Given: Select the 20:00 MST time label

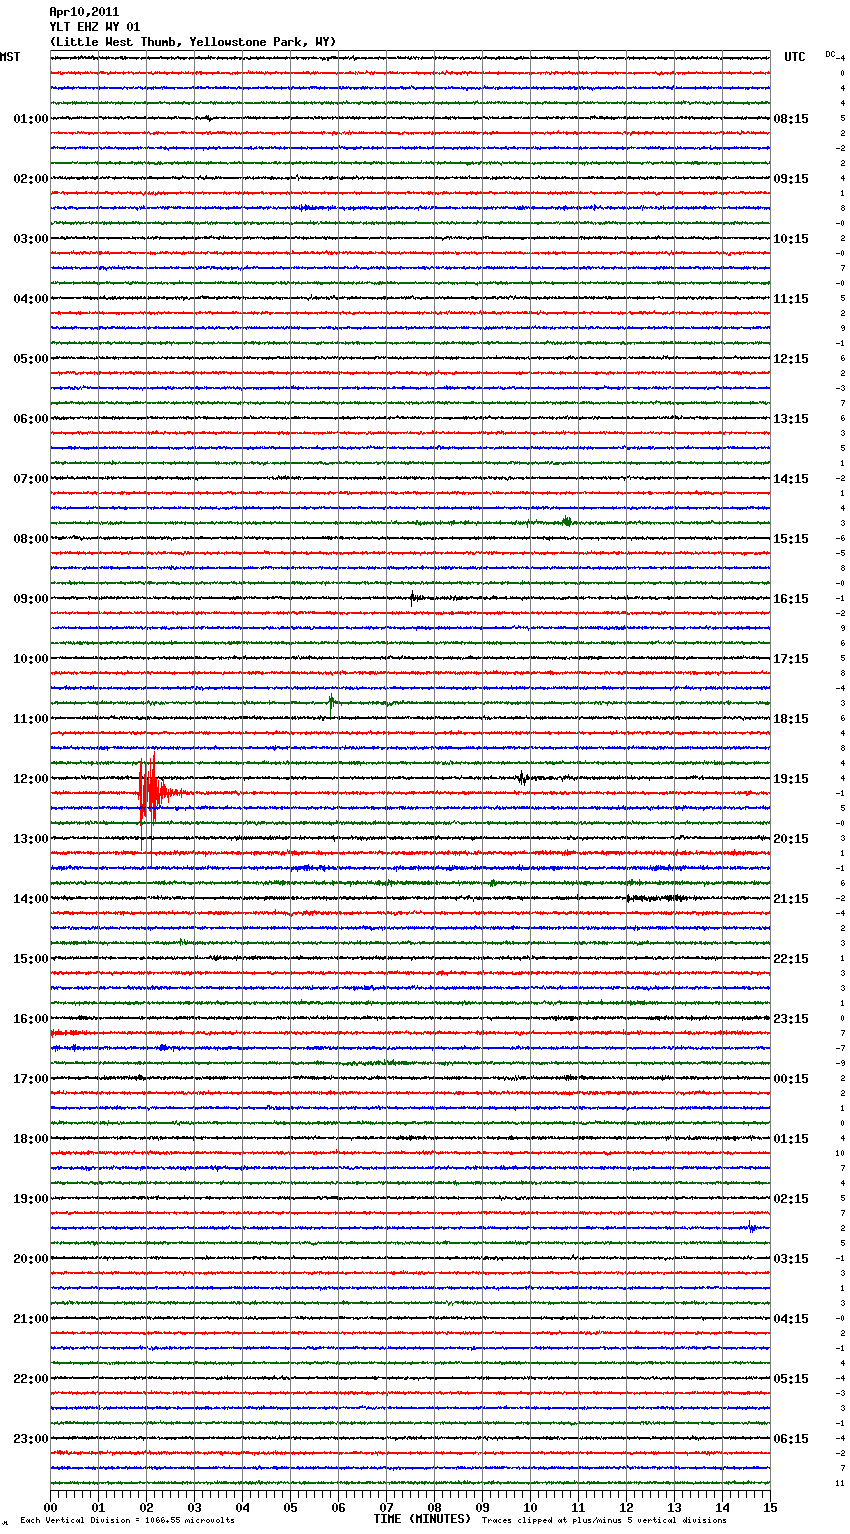Looking at the screenshot, I should 30,1259.
